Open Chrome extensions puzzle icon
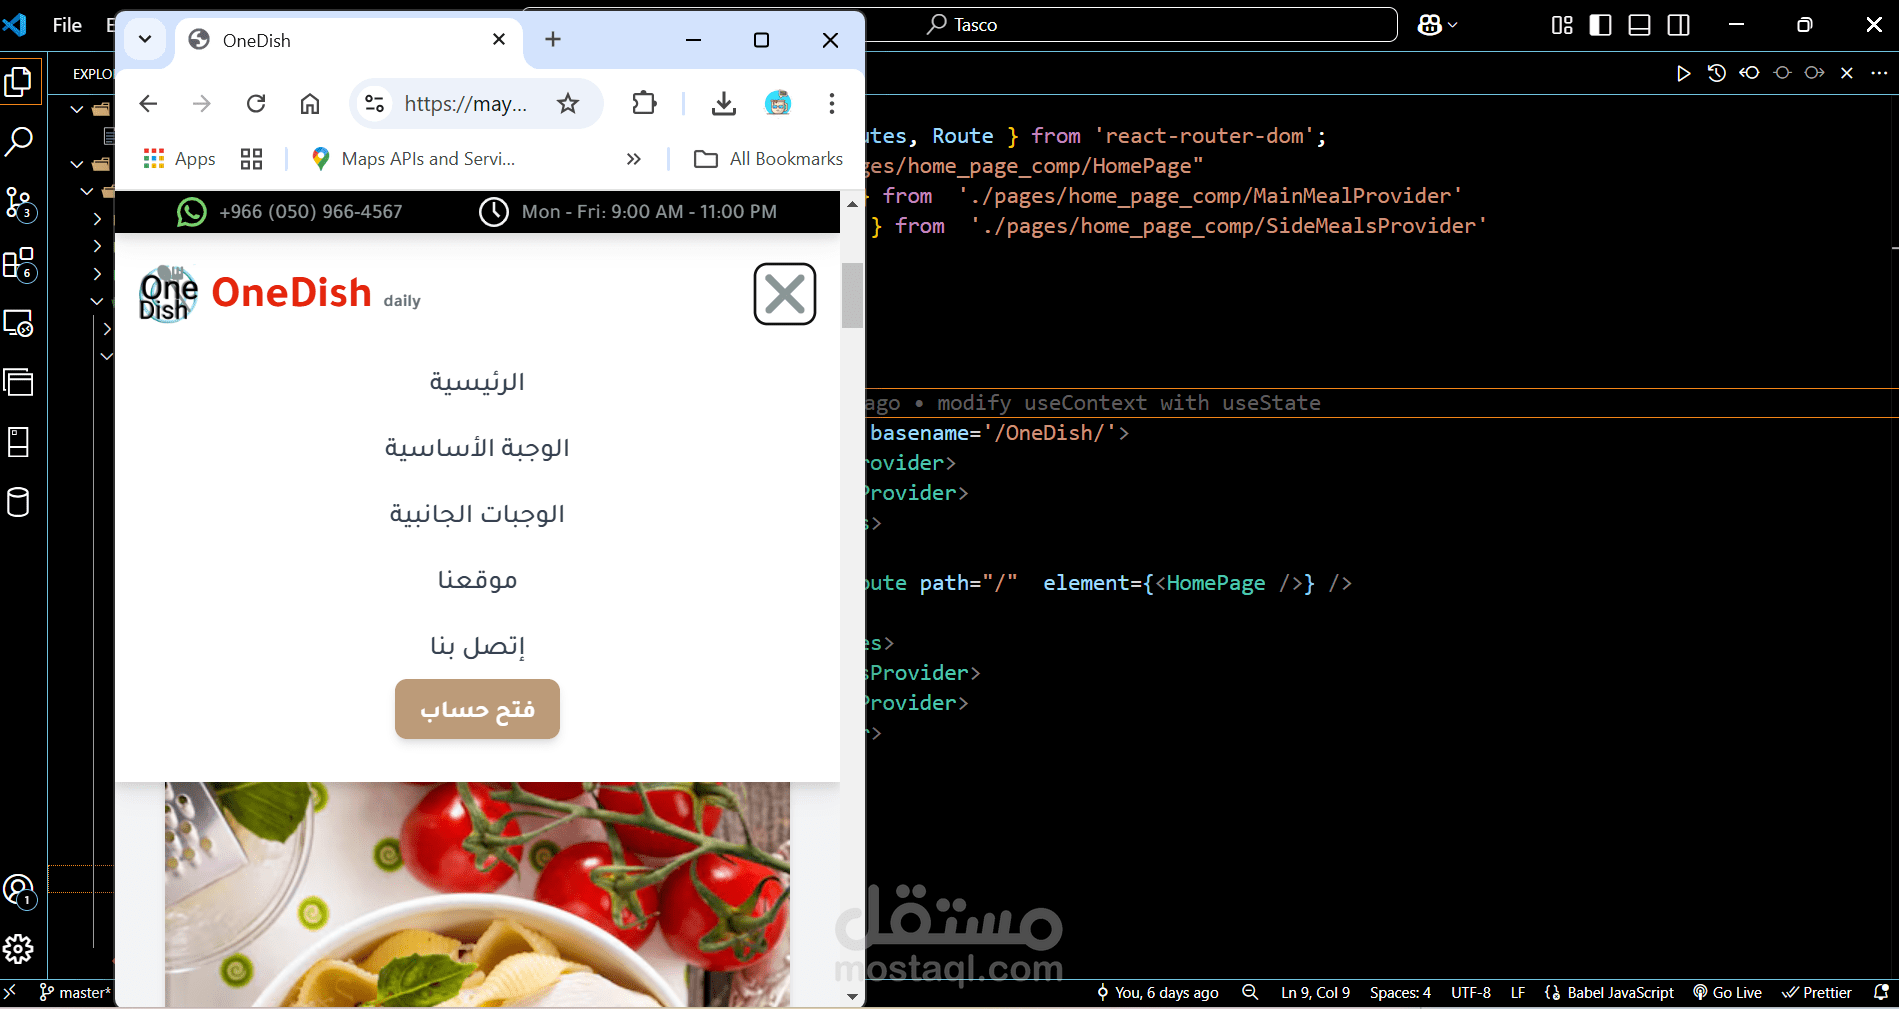This screenshot has height=1009, width=1899. point(645,103)
